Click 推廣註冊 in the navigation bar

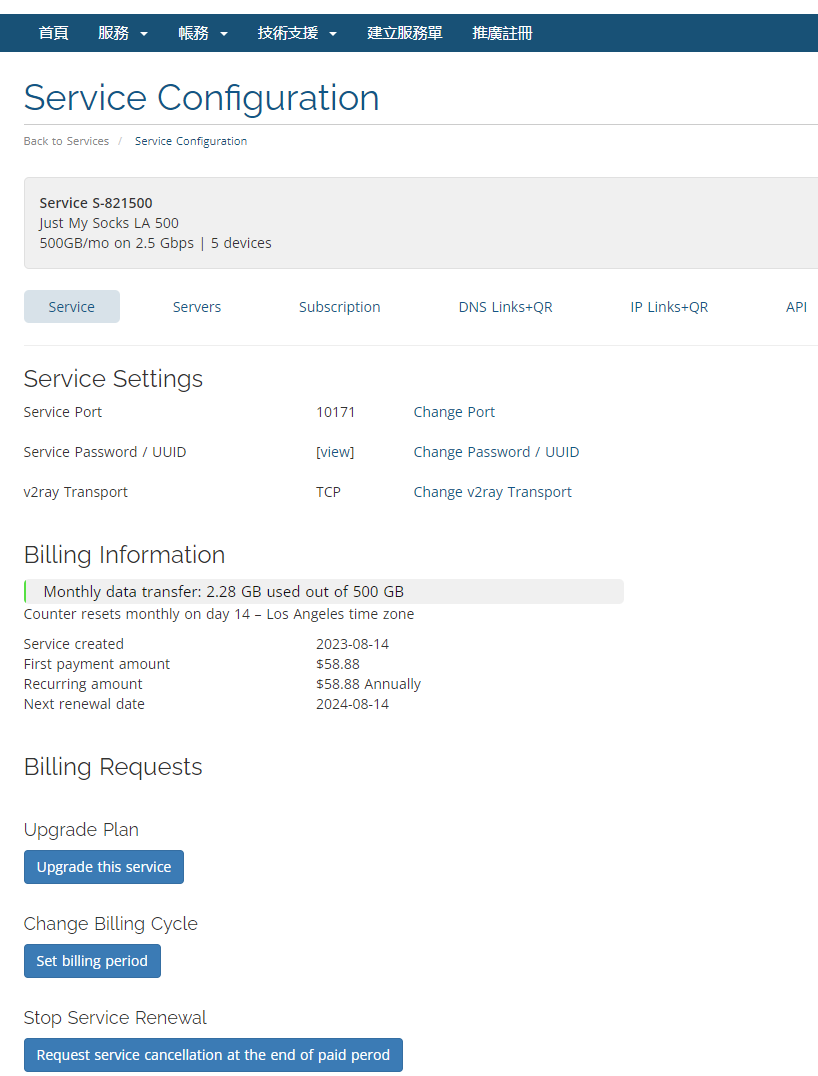click(502, 33)
